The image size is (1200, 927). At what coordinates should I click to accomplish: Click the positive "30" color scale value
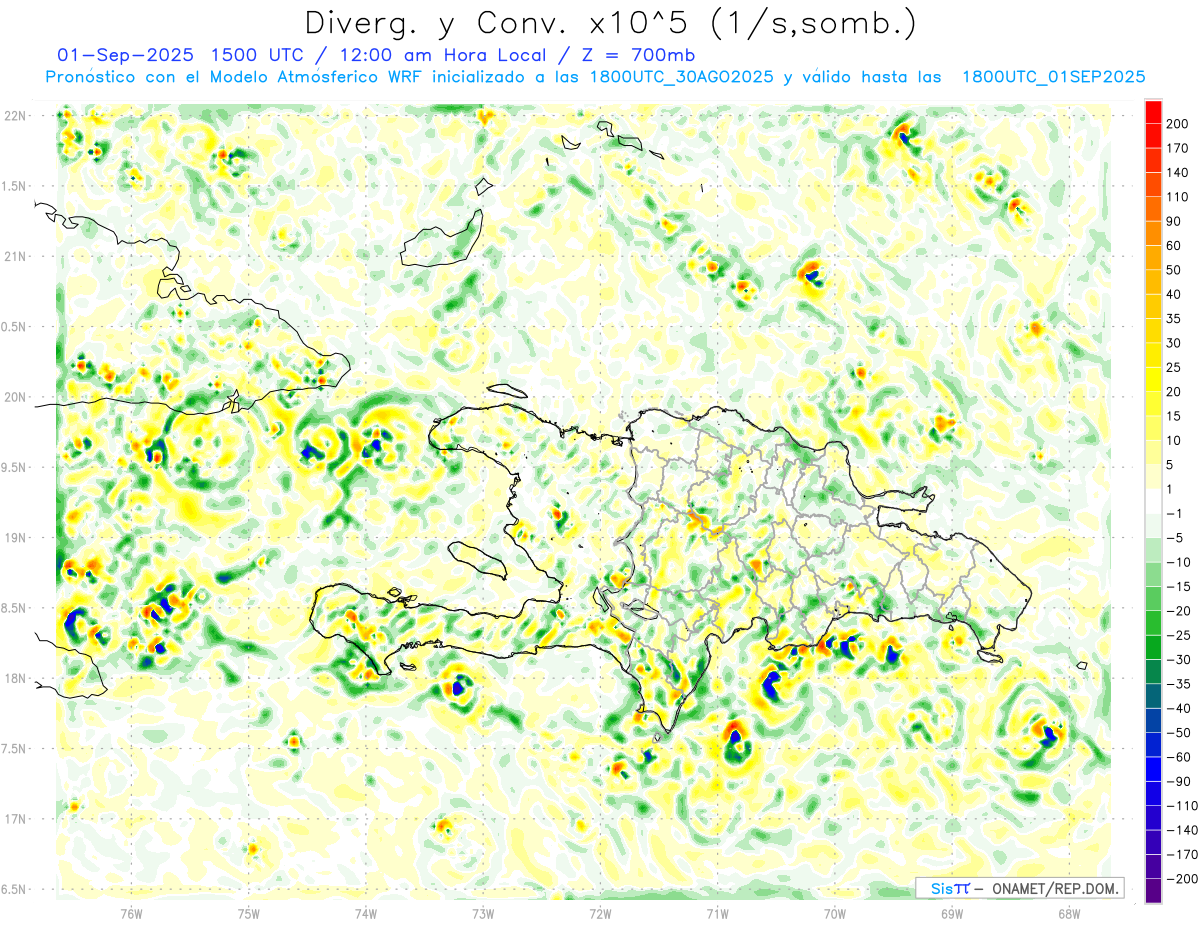click(x=1175, y=343)
